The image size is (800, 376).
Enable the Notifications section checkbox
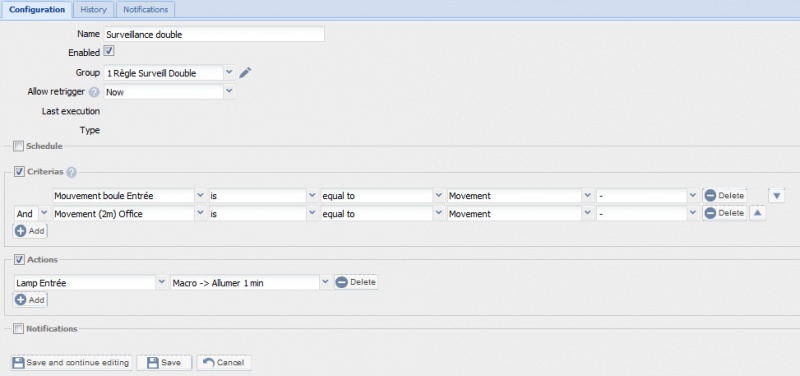18,329
